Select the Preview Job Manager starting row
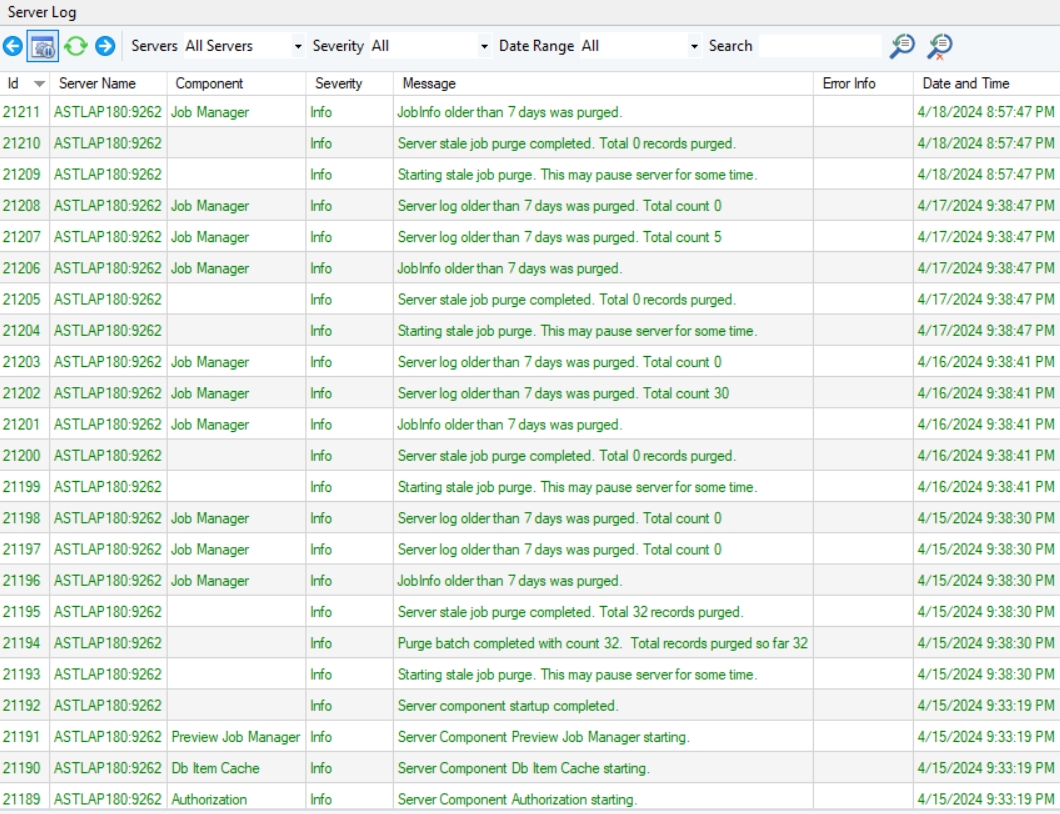The height and width of the screenshot is (814, 1060). [543, 737]
